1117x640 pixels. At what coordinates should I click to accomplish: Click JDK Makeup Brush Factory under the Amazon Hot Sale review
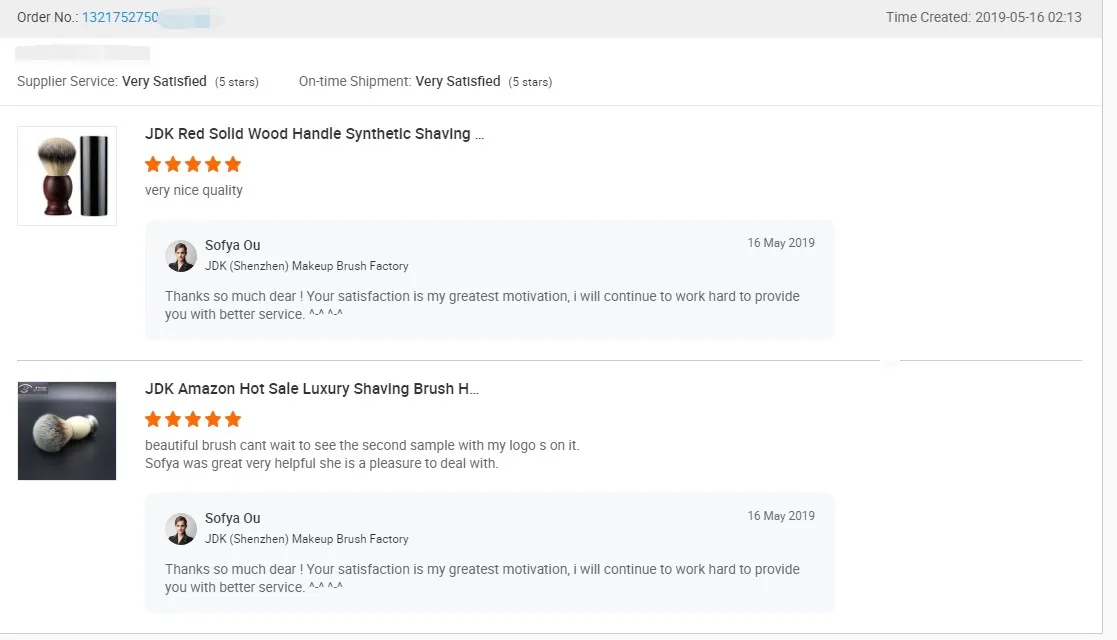coord(306,539)
